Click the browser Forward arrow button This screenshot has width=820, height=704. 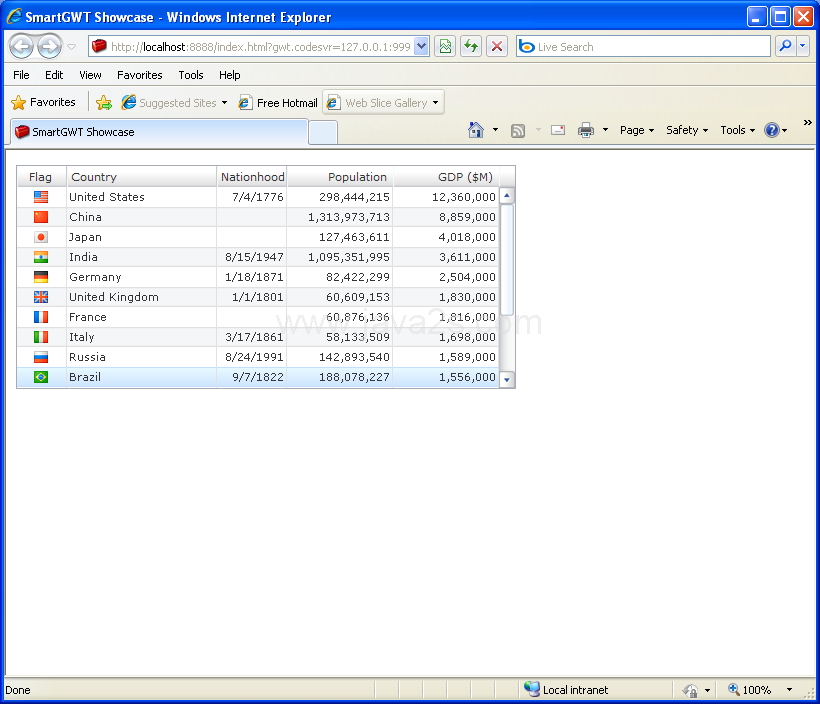tap(50, 47)
